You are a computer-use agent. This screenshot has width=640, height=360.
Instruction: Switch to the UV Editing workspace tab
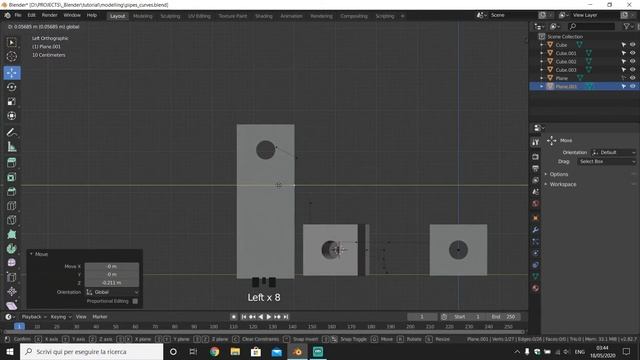199,16
